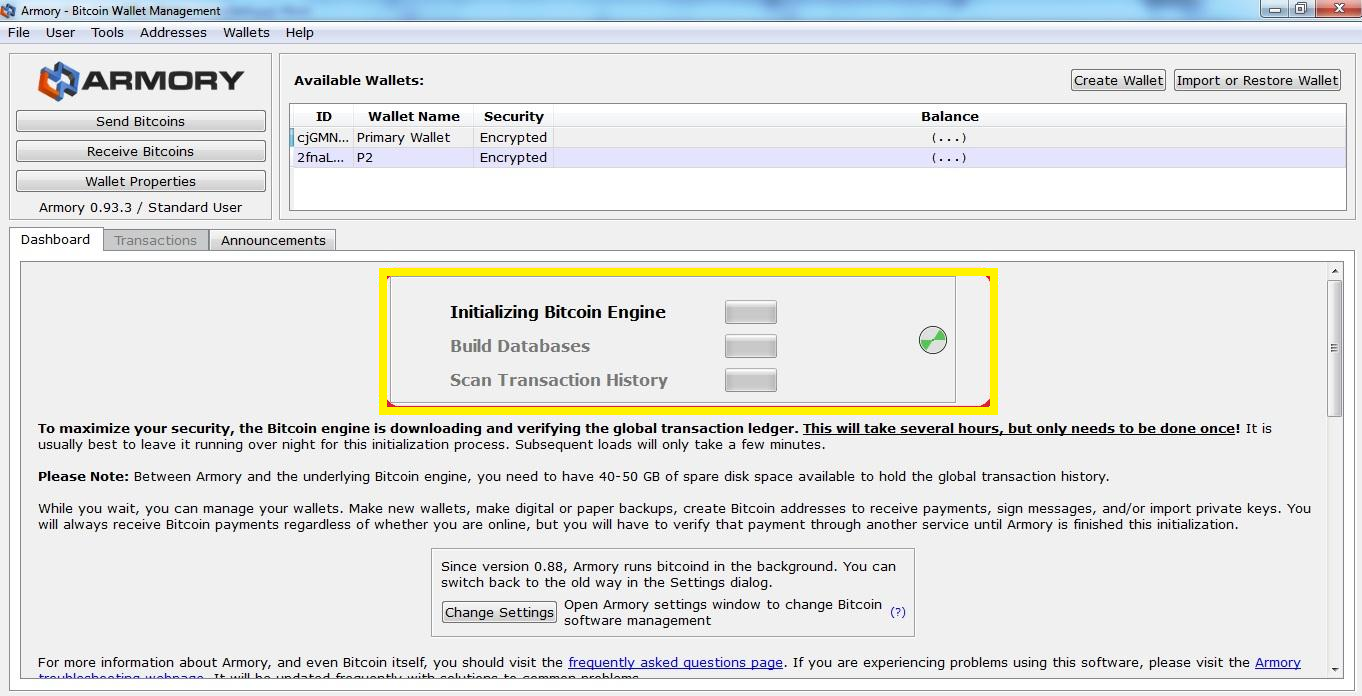Image resolution: width=1362 pixels, height=696 pixels.
Task: Click Import or Restore Wallet
Action: (1257, 80)
